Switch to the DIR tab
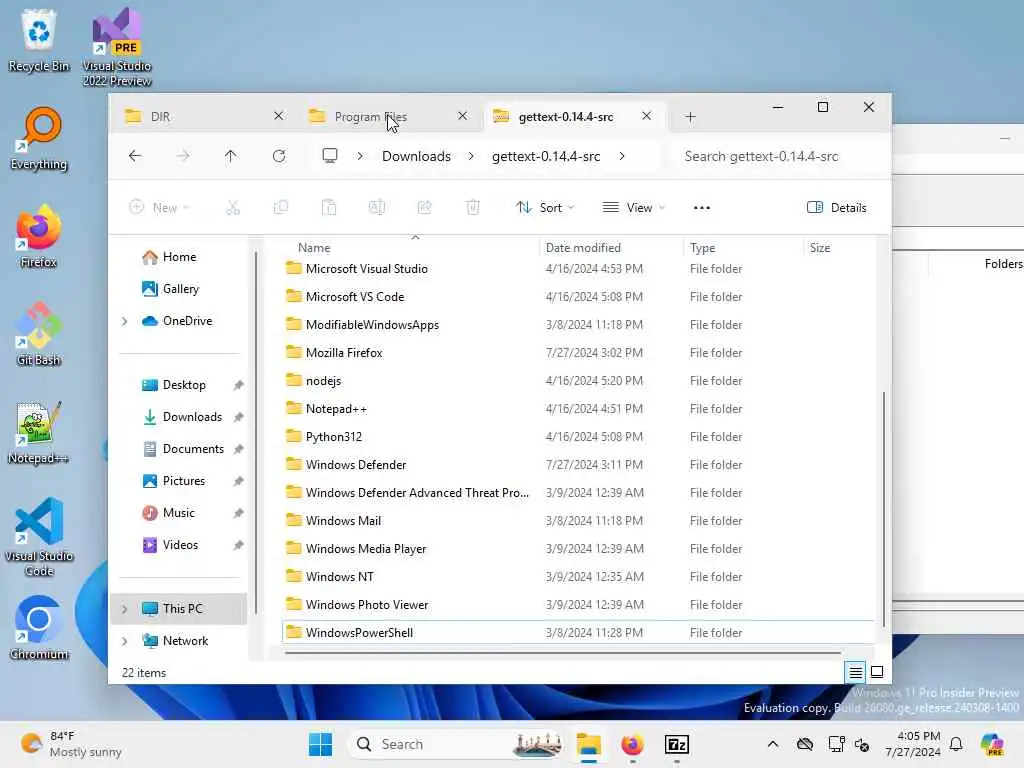Viewport: 1024px width, 768px height. 204,116
